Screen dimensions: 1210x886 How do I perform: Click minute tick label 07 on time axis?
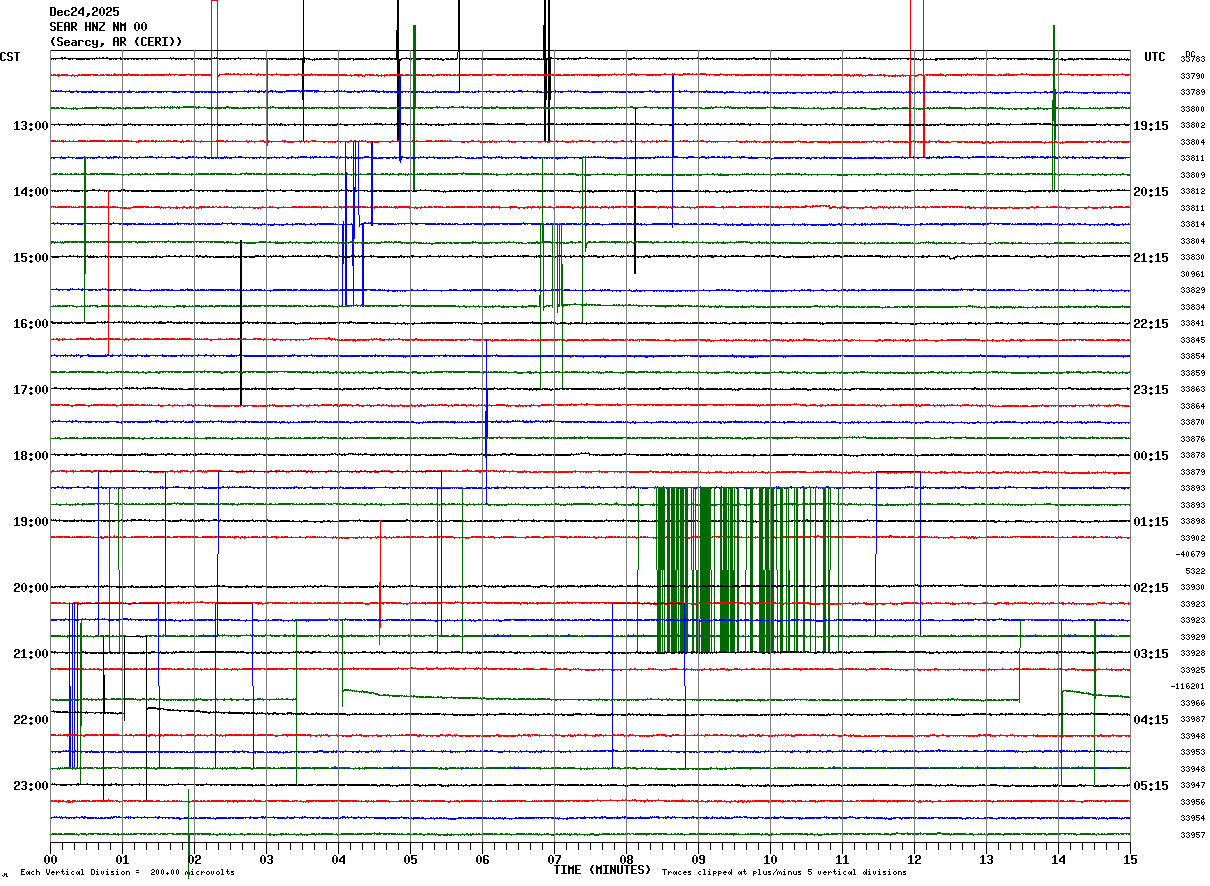pos(554,859)
